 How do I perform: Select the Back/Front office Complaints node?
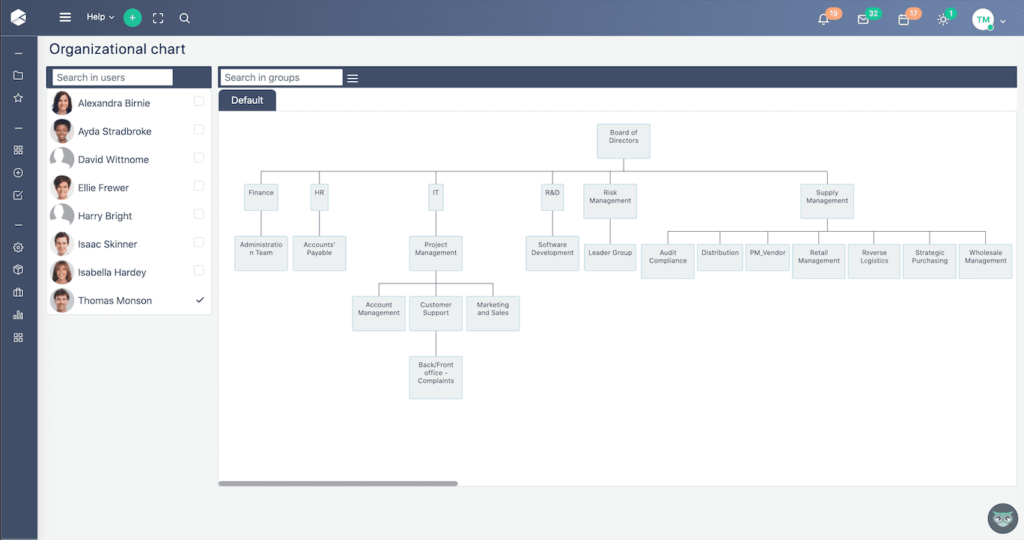click(x=436, y=377)
